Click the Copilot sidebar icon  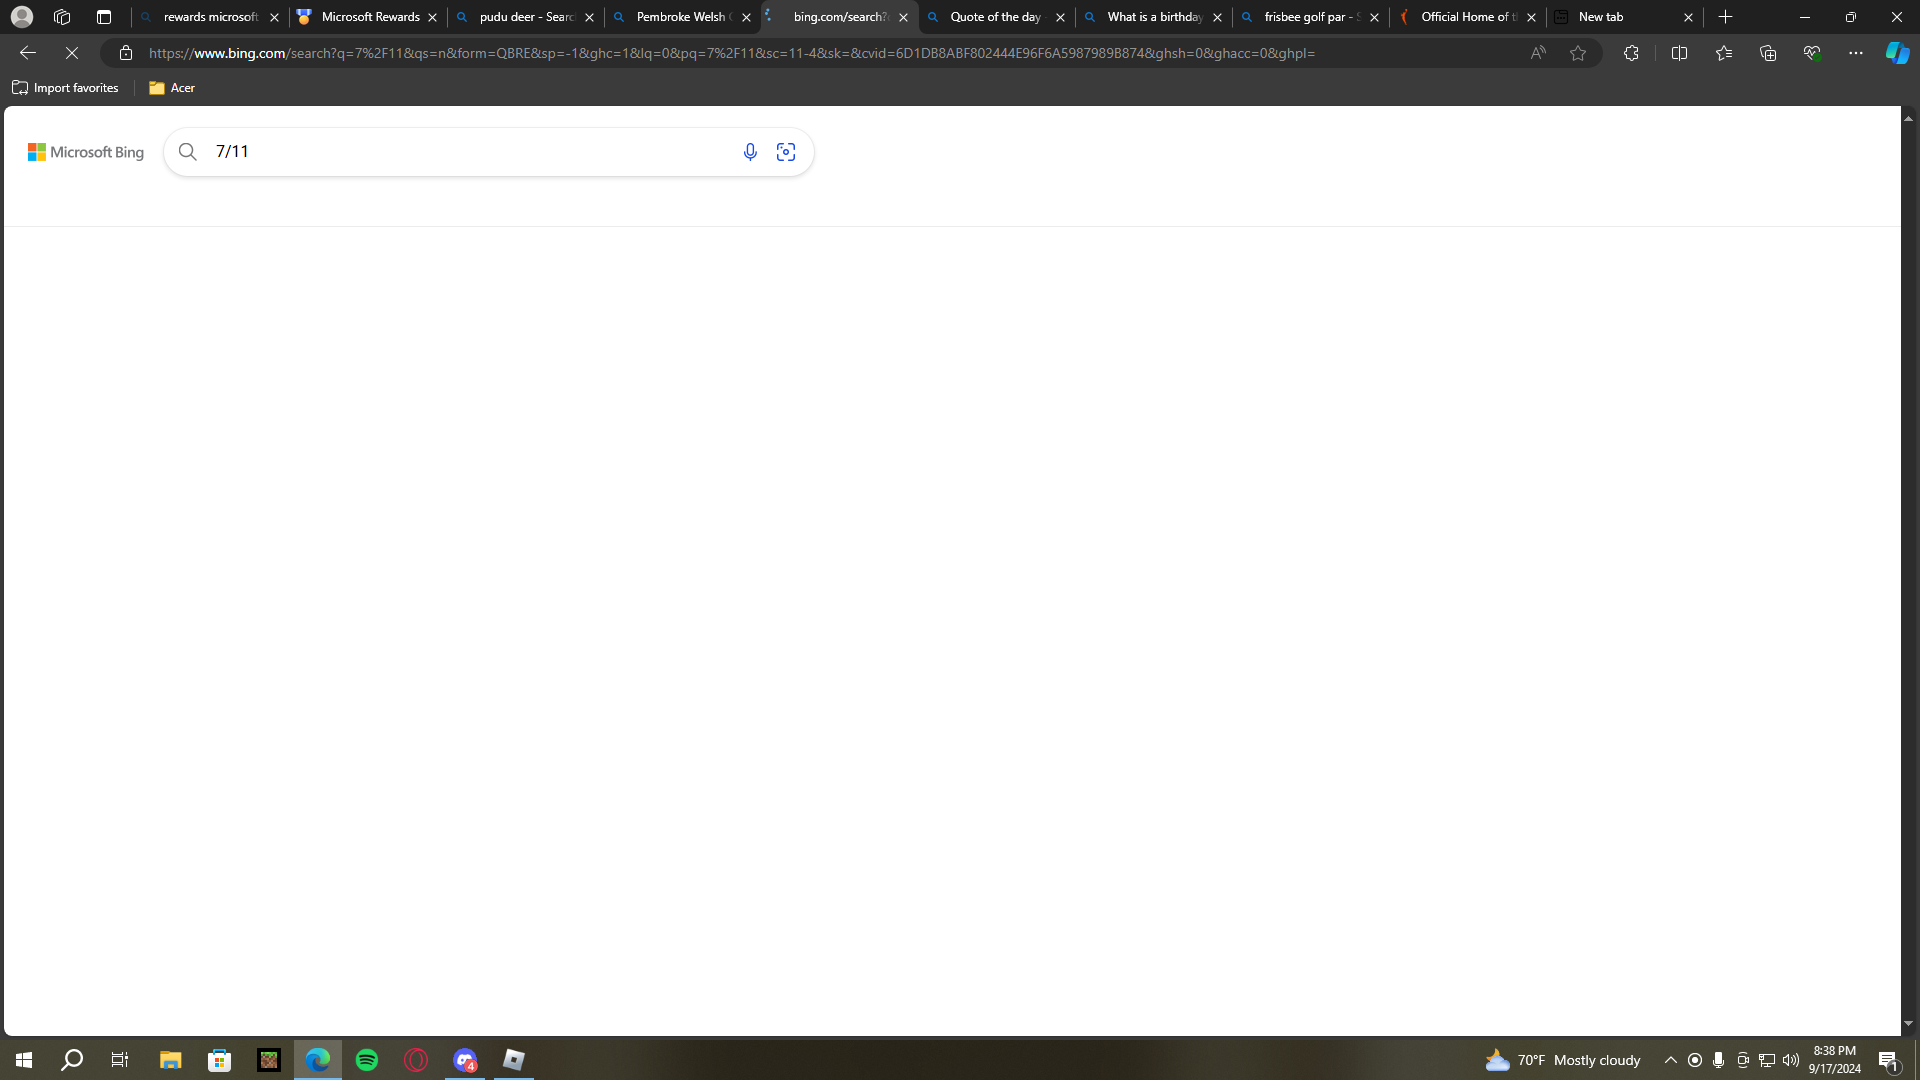tap(1897, 53)
